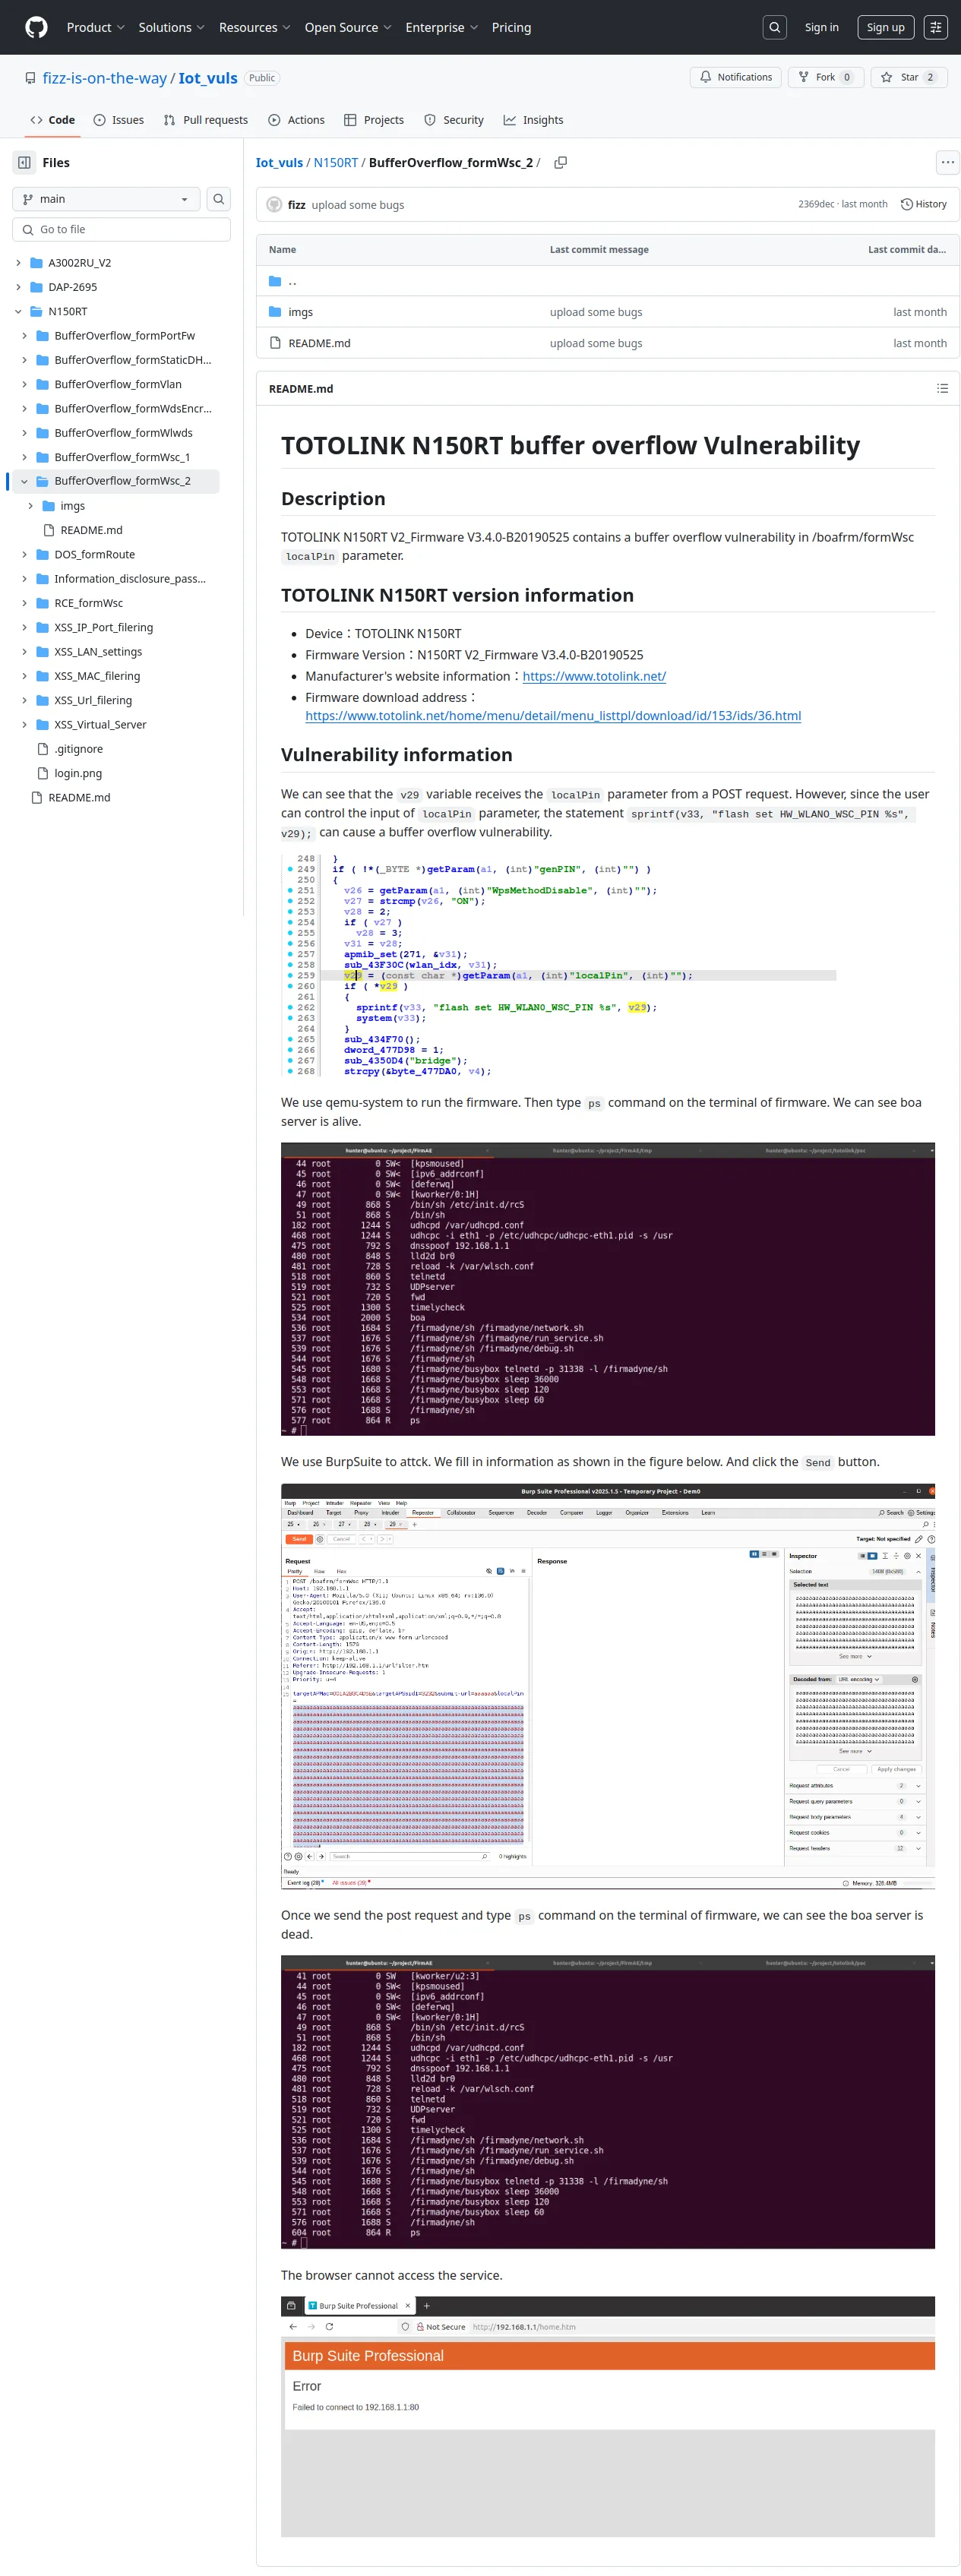
Task: Open the README outline list icon
Action: [x=942, y=388]
